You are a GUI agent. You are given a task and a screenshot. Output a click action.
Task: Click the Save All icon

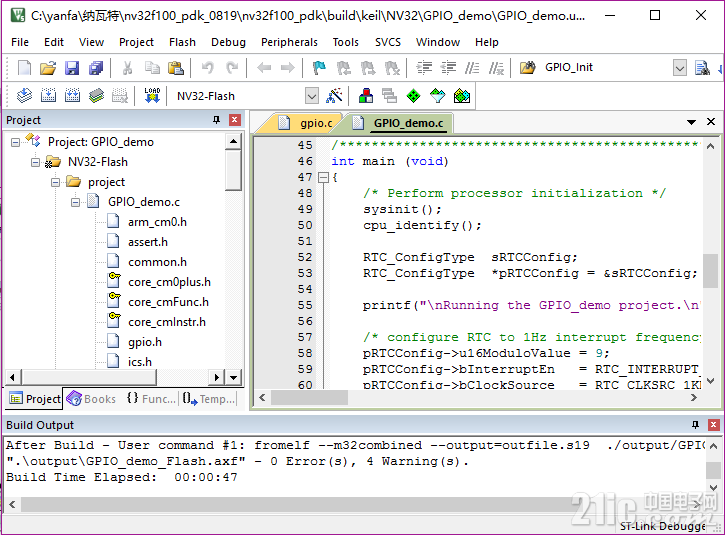pos(96,68)
